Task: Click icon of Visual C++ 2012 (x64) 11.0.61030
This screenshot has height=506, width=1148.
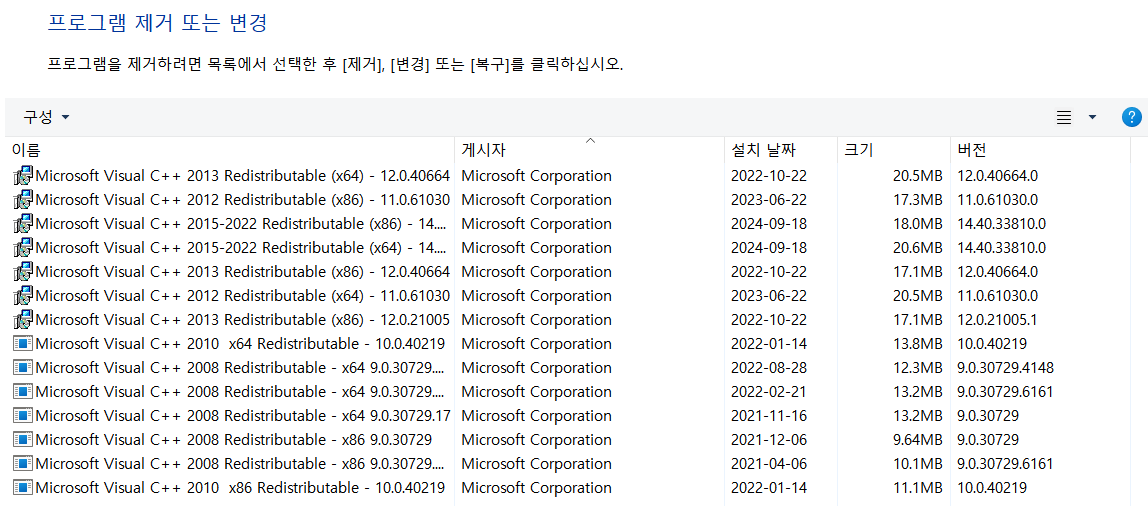Action: coord(23,296)
